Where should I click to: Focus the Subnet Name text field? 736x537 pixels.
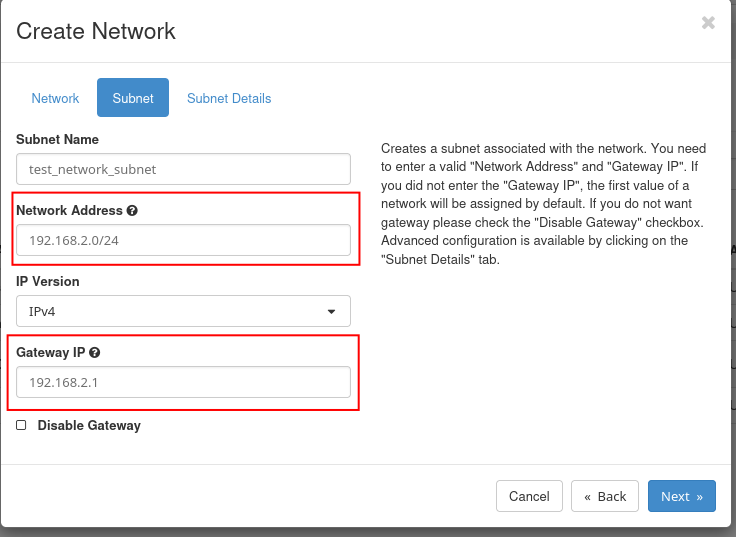[x=183, y=169]
